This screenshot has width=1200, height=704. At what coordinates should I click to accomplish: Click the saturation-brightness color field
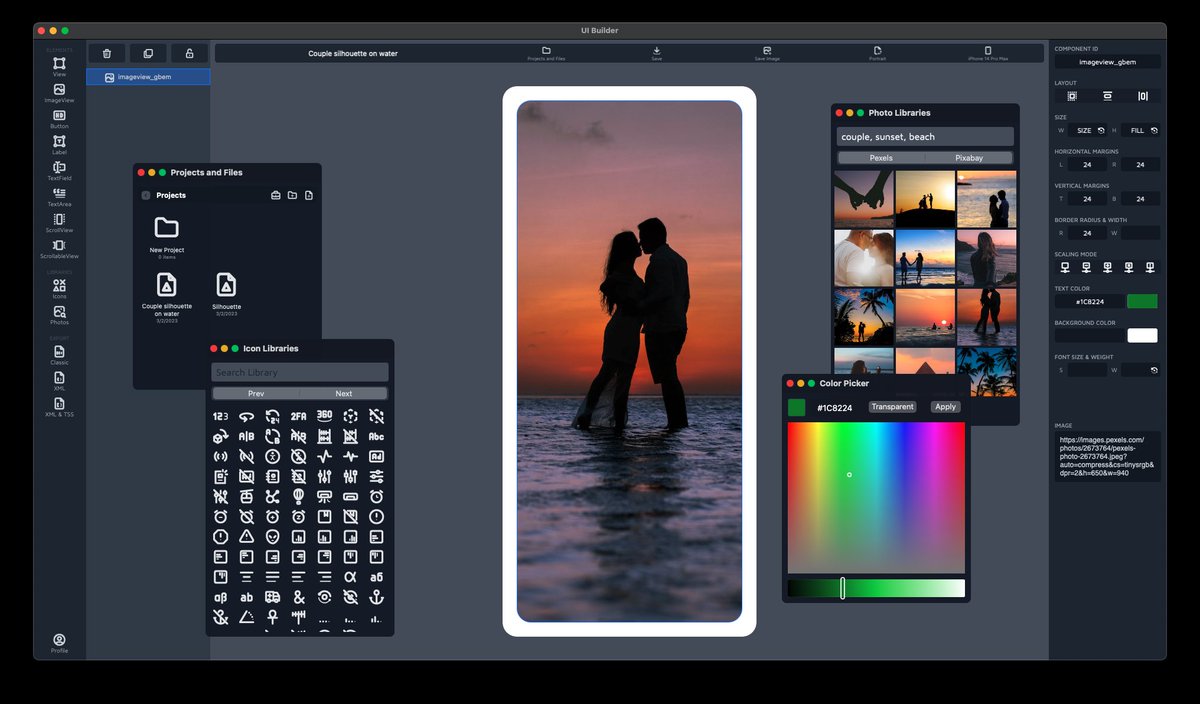[876, 497]
